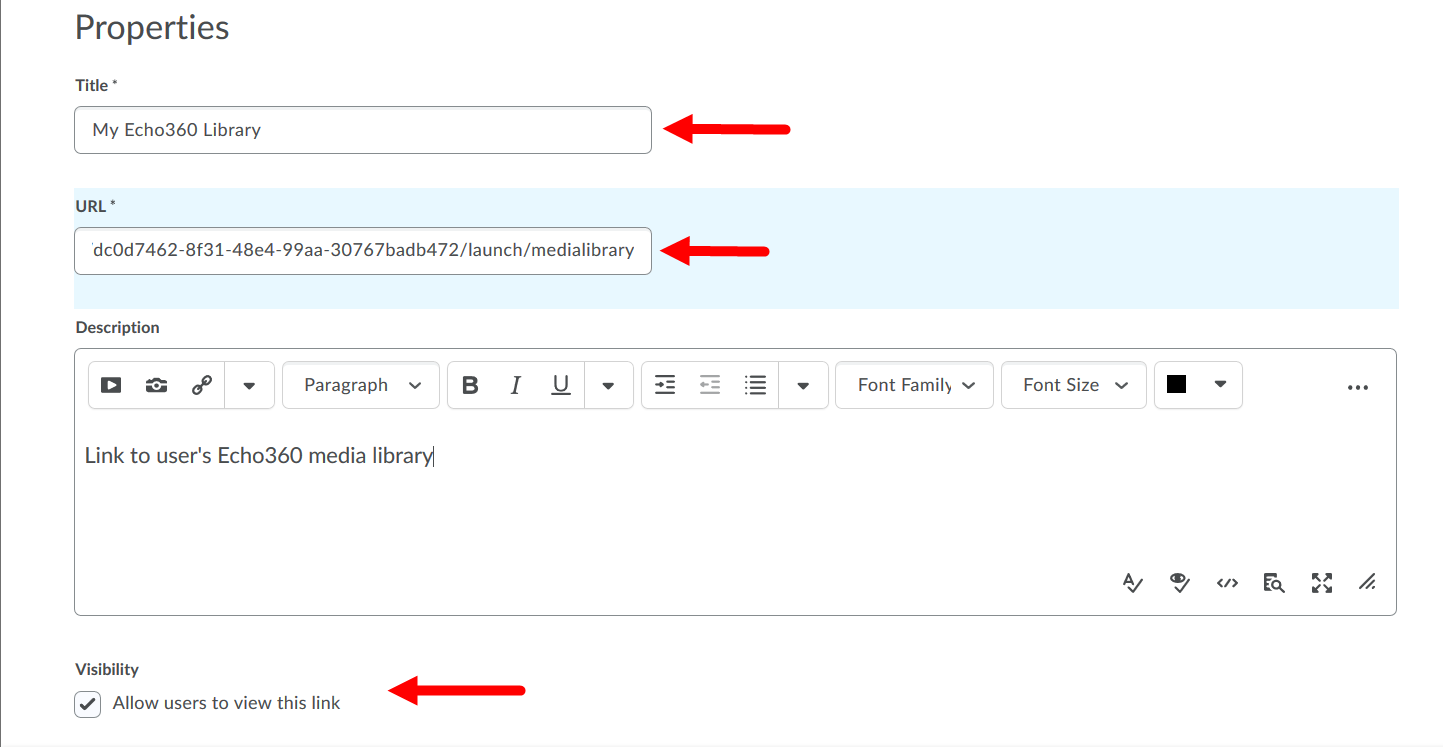
Task: Open the HTML source code editor
Action: click(x=1227, y=583)
